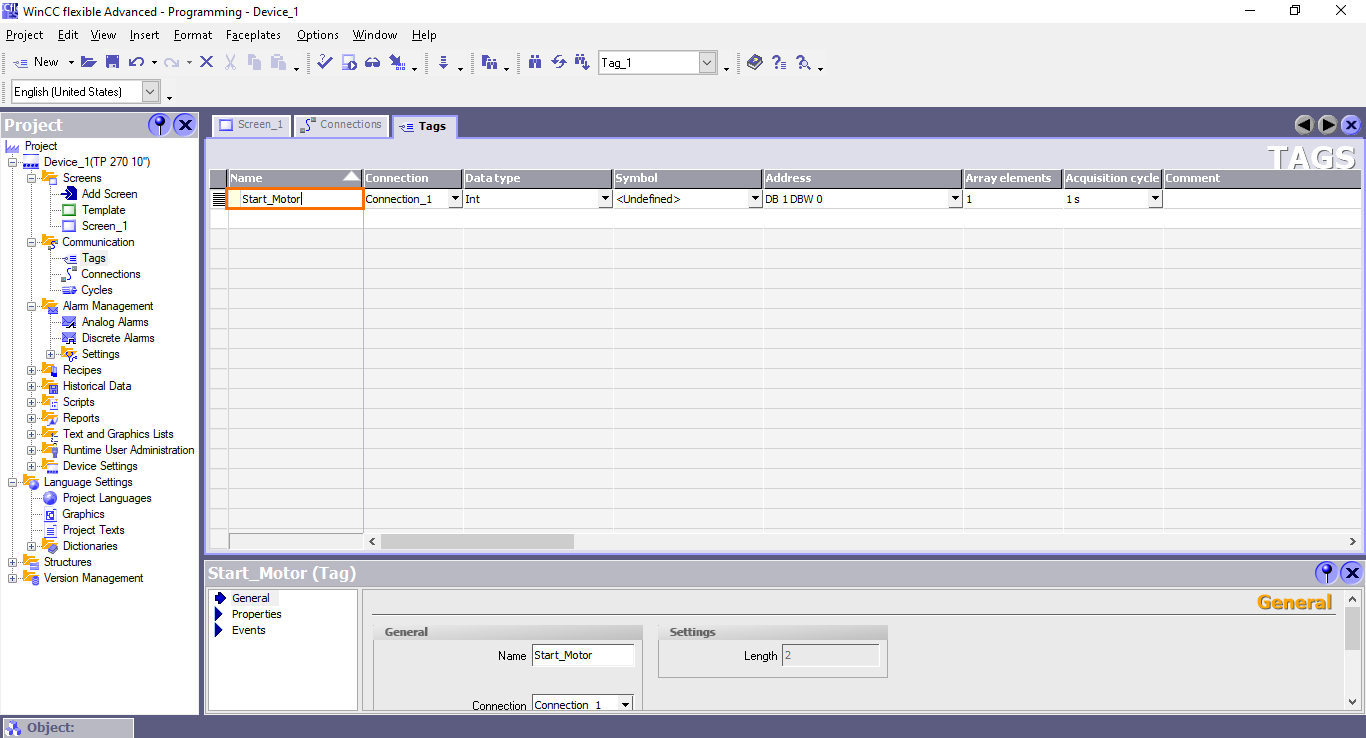Expand the Structures tree node
The width and height of the screenshot is (1366, 738).
pos(13,562)
